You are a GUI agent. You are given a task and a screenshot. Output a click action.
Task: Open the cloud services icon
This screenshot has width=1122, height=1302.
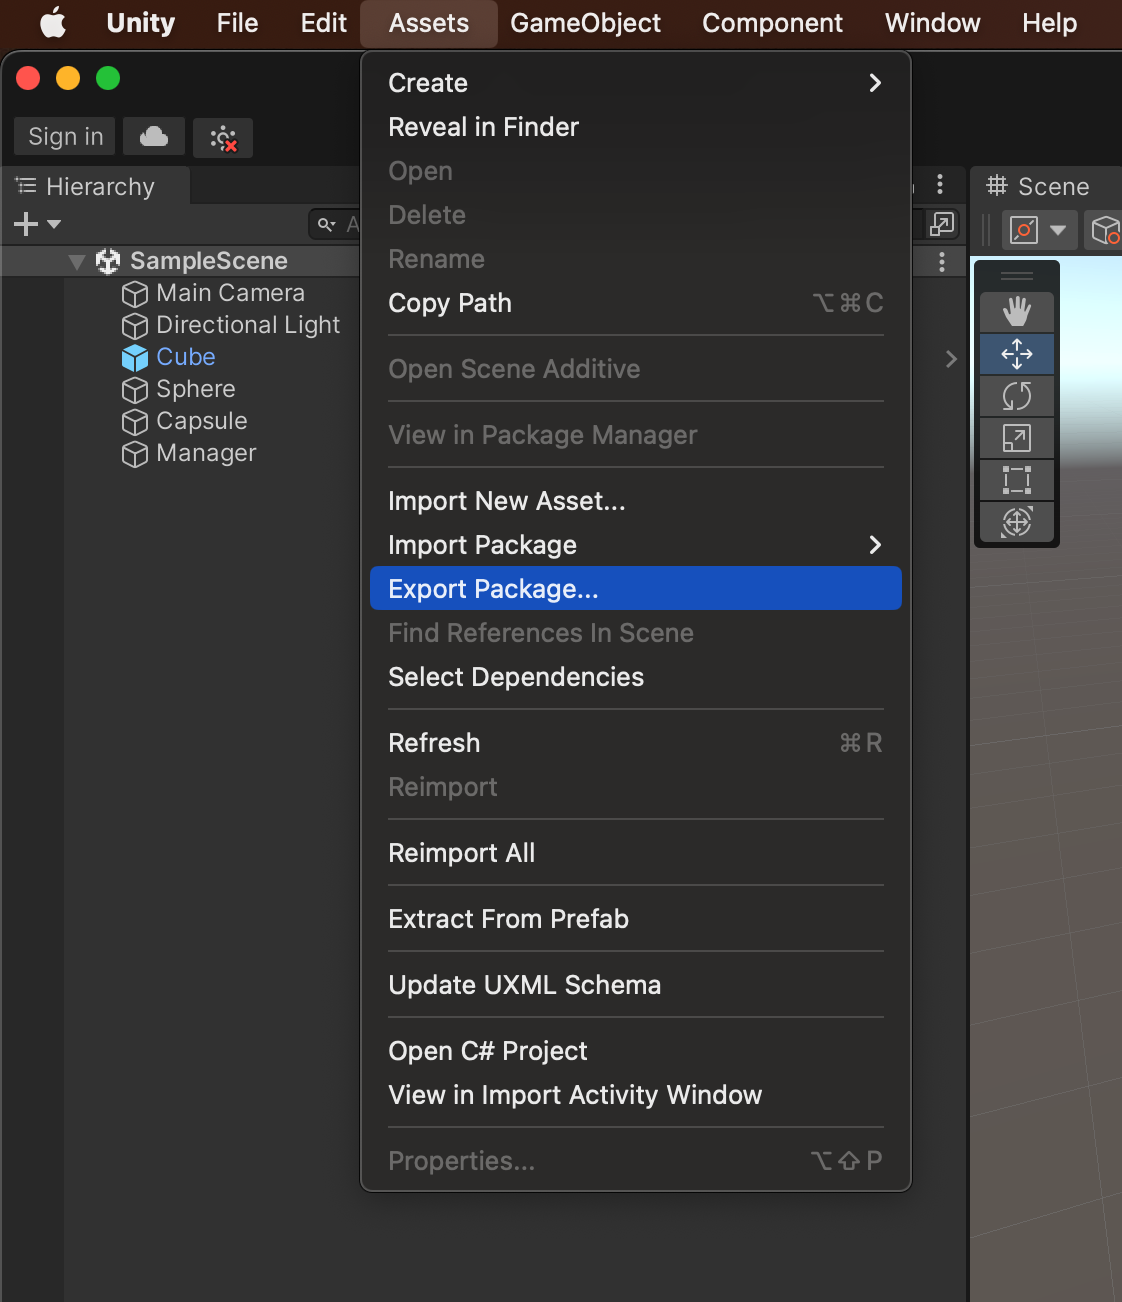(x=154, y=136)
